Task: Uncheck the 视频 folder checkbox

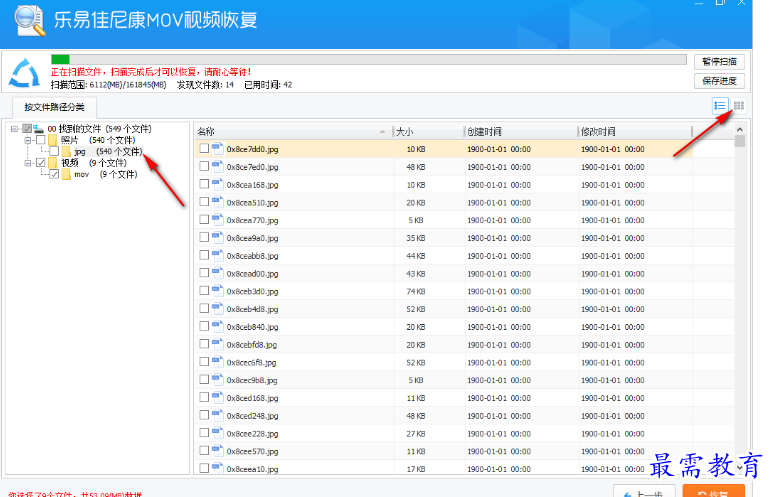Action: click(41, 163)
